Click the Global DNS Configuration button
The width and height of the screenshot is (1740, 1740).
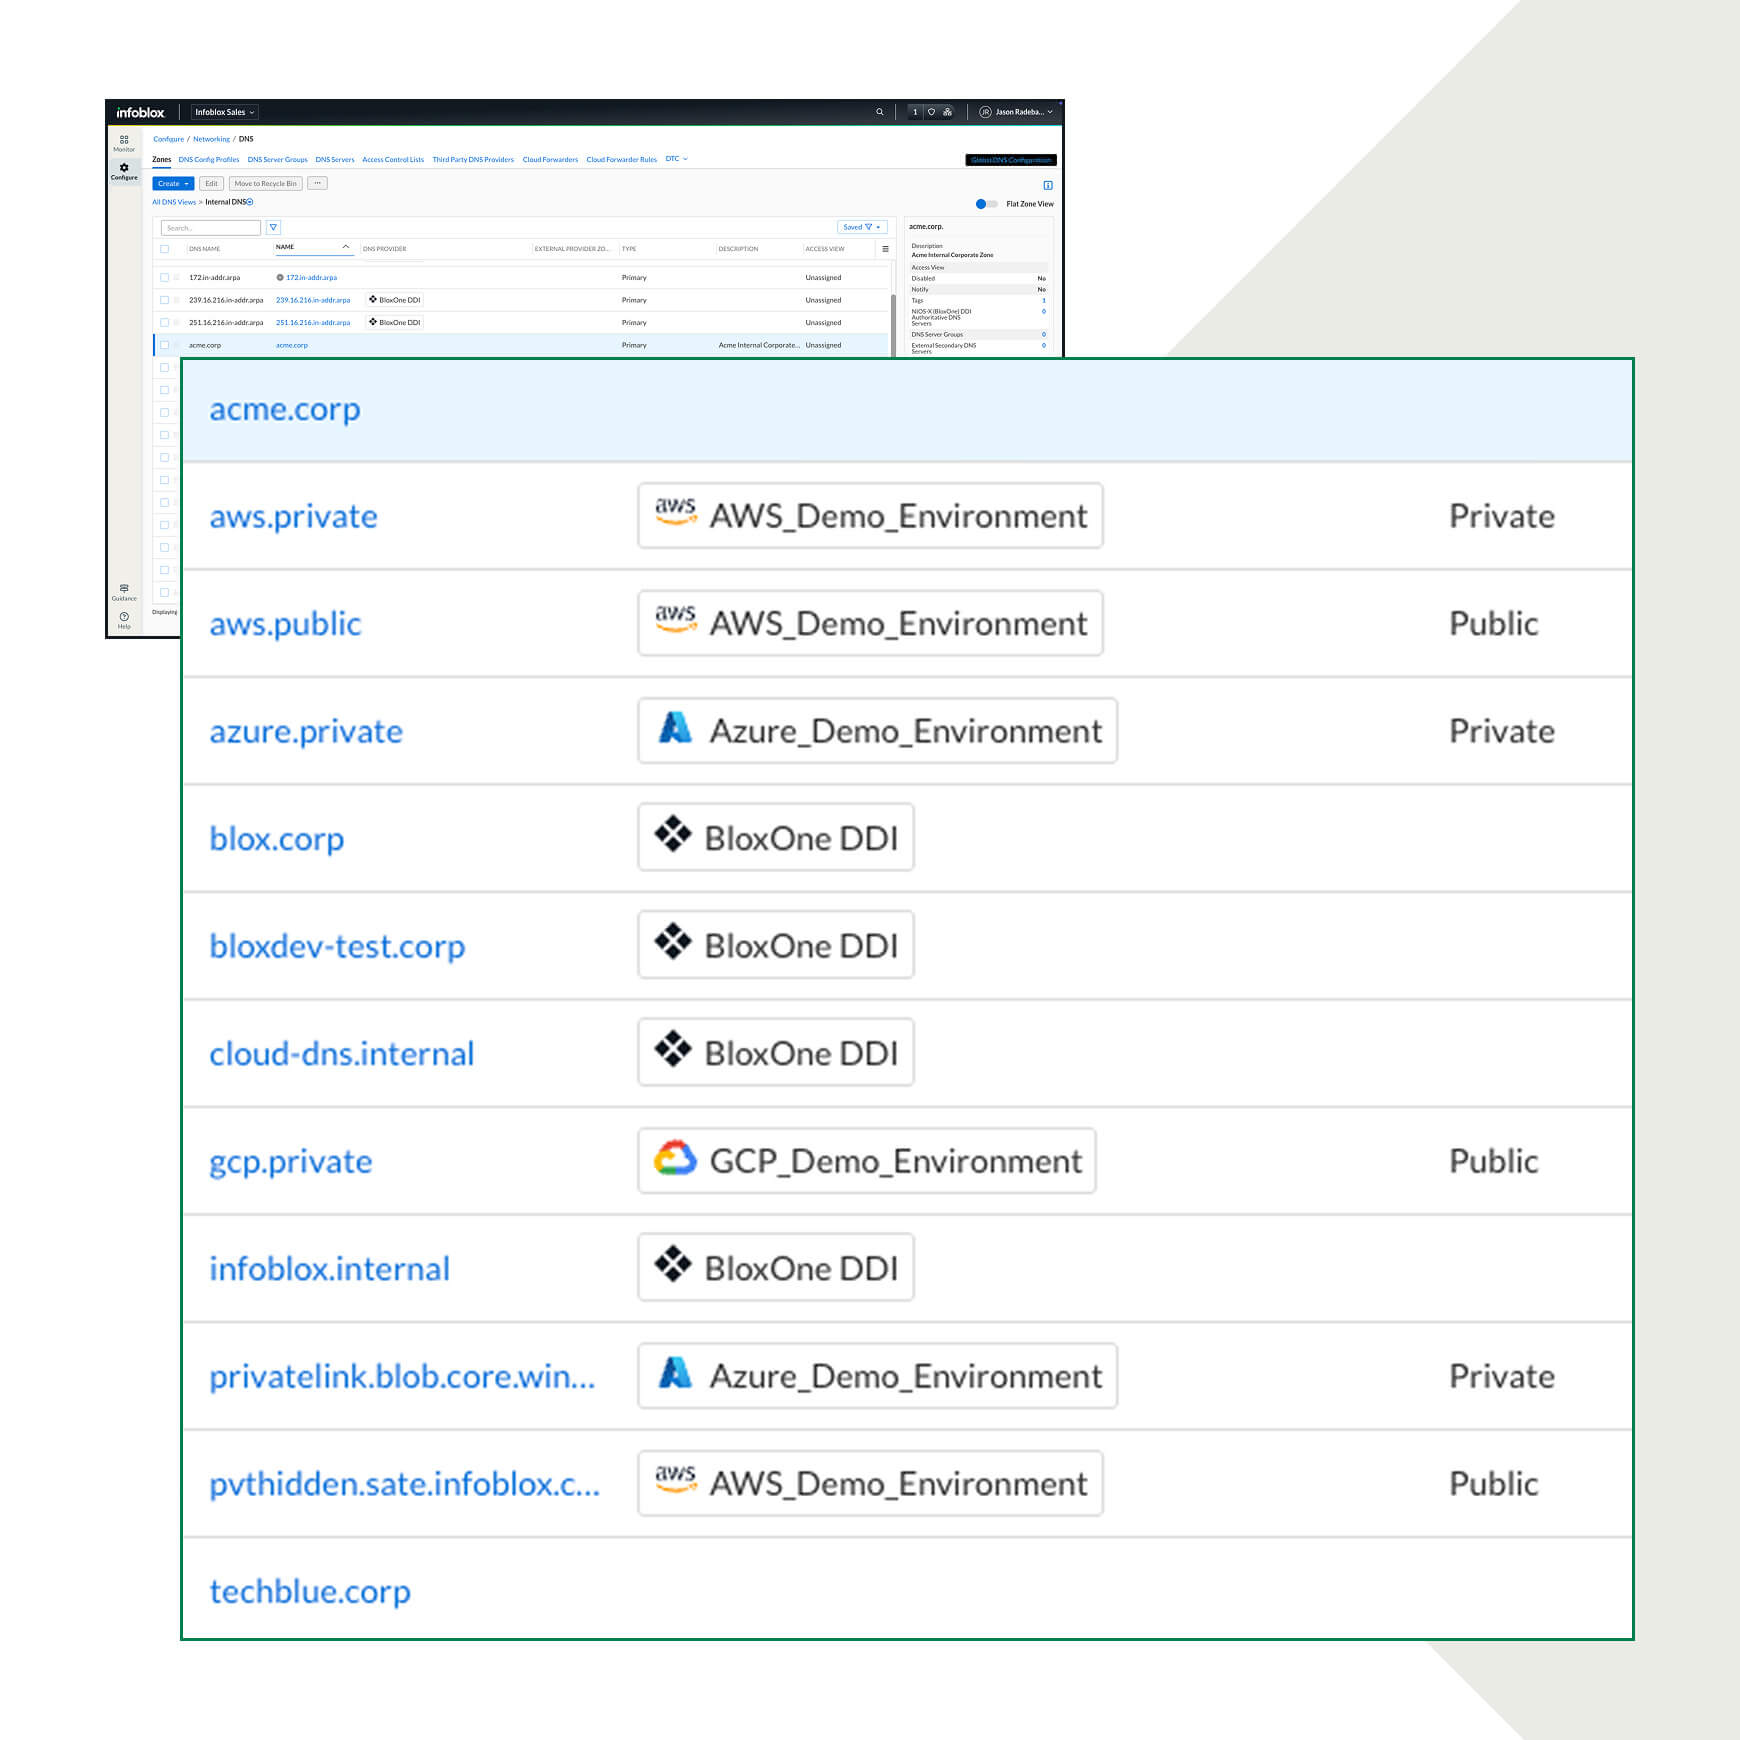pyautogui.click(x=1011, y=160)
